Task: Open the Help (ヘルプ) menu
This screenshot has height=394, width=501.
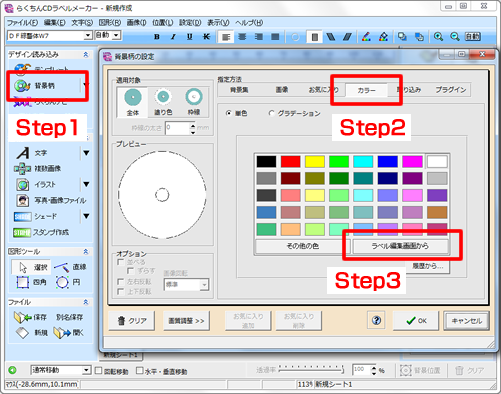Action: pyautogui.click(x=249, y=23)
